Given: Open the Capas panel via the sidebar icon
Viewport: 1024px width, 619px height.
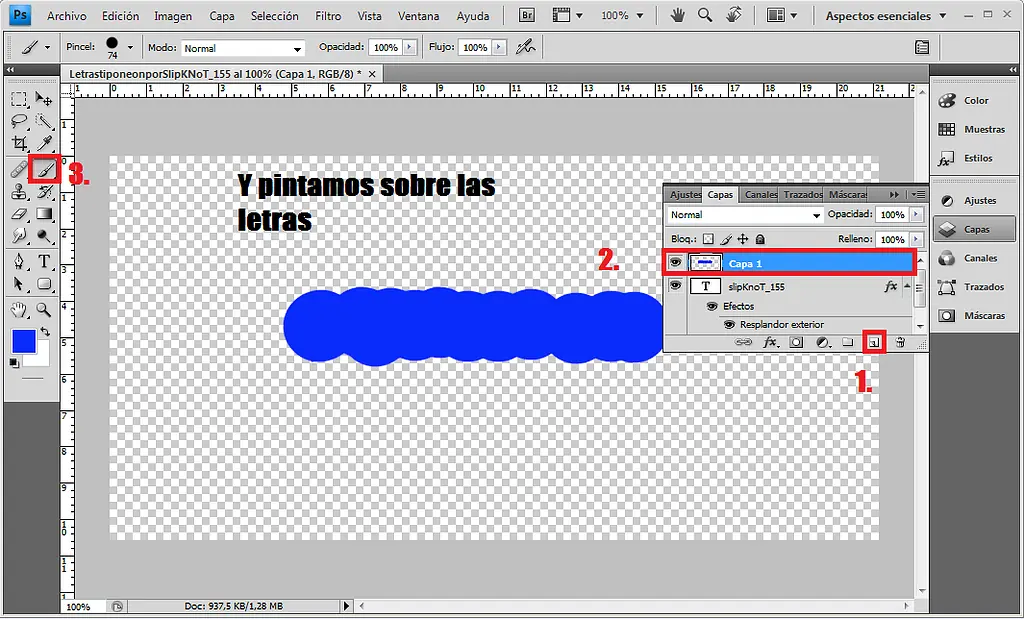Looking at the screenshot, I should 974,229.
